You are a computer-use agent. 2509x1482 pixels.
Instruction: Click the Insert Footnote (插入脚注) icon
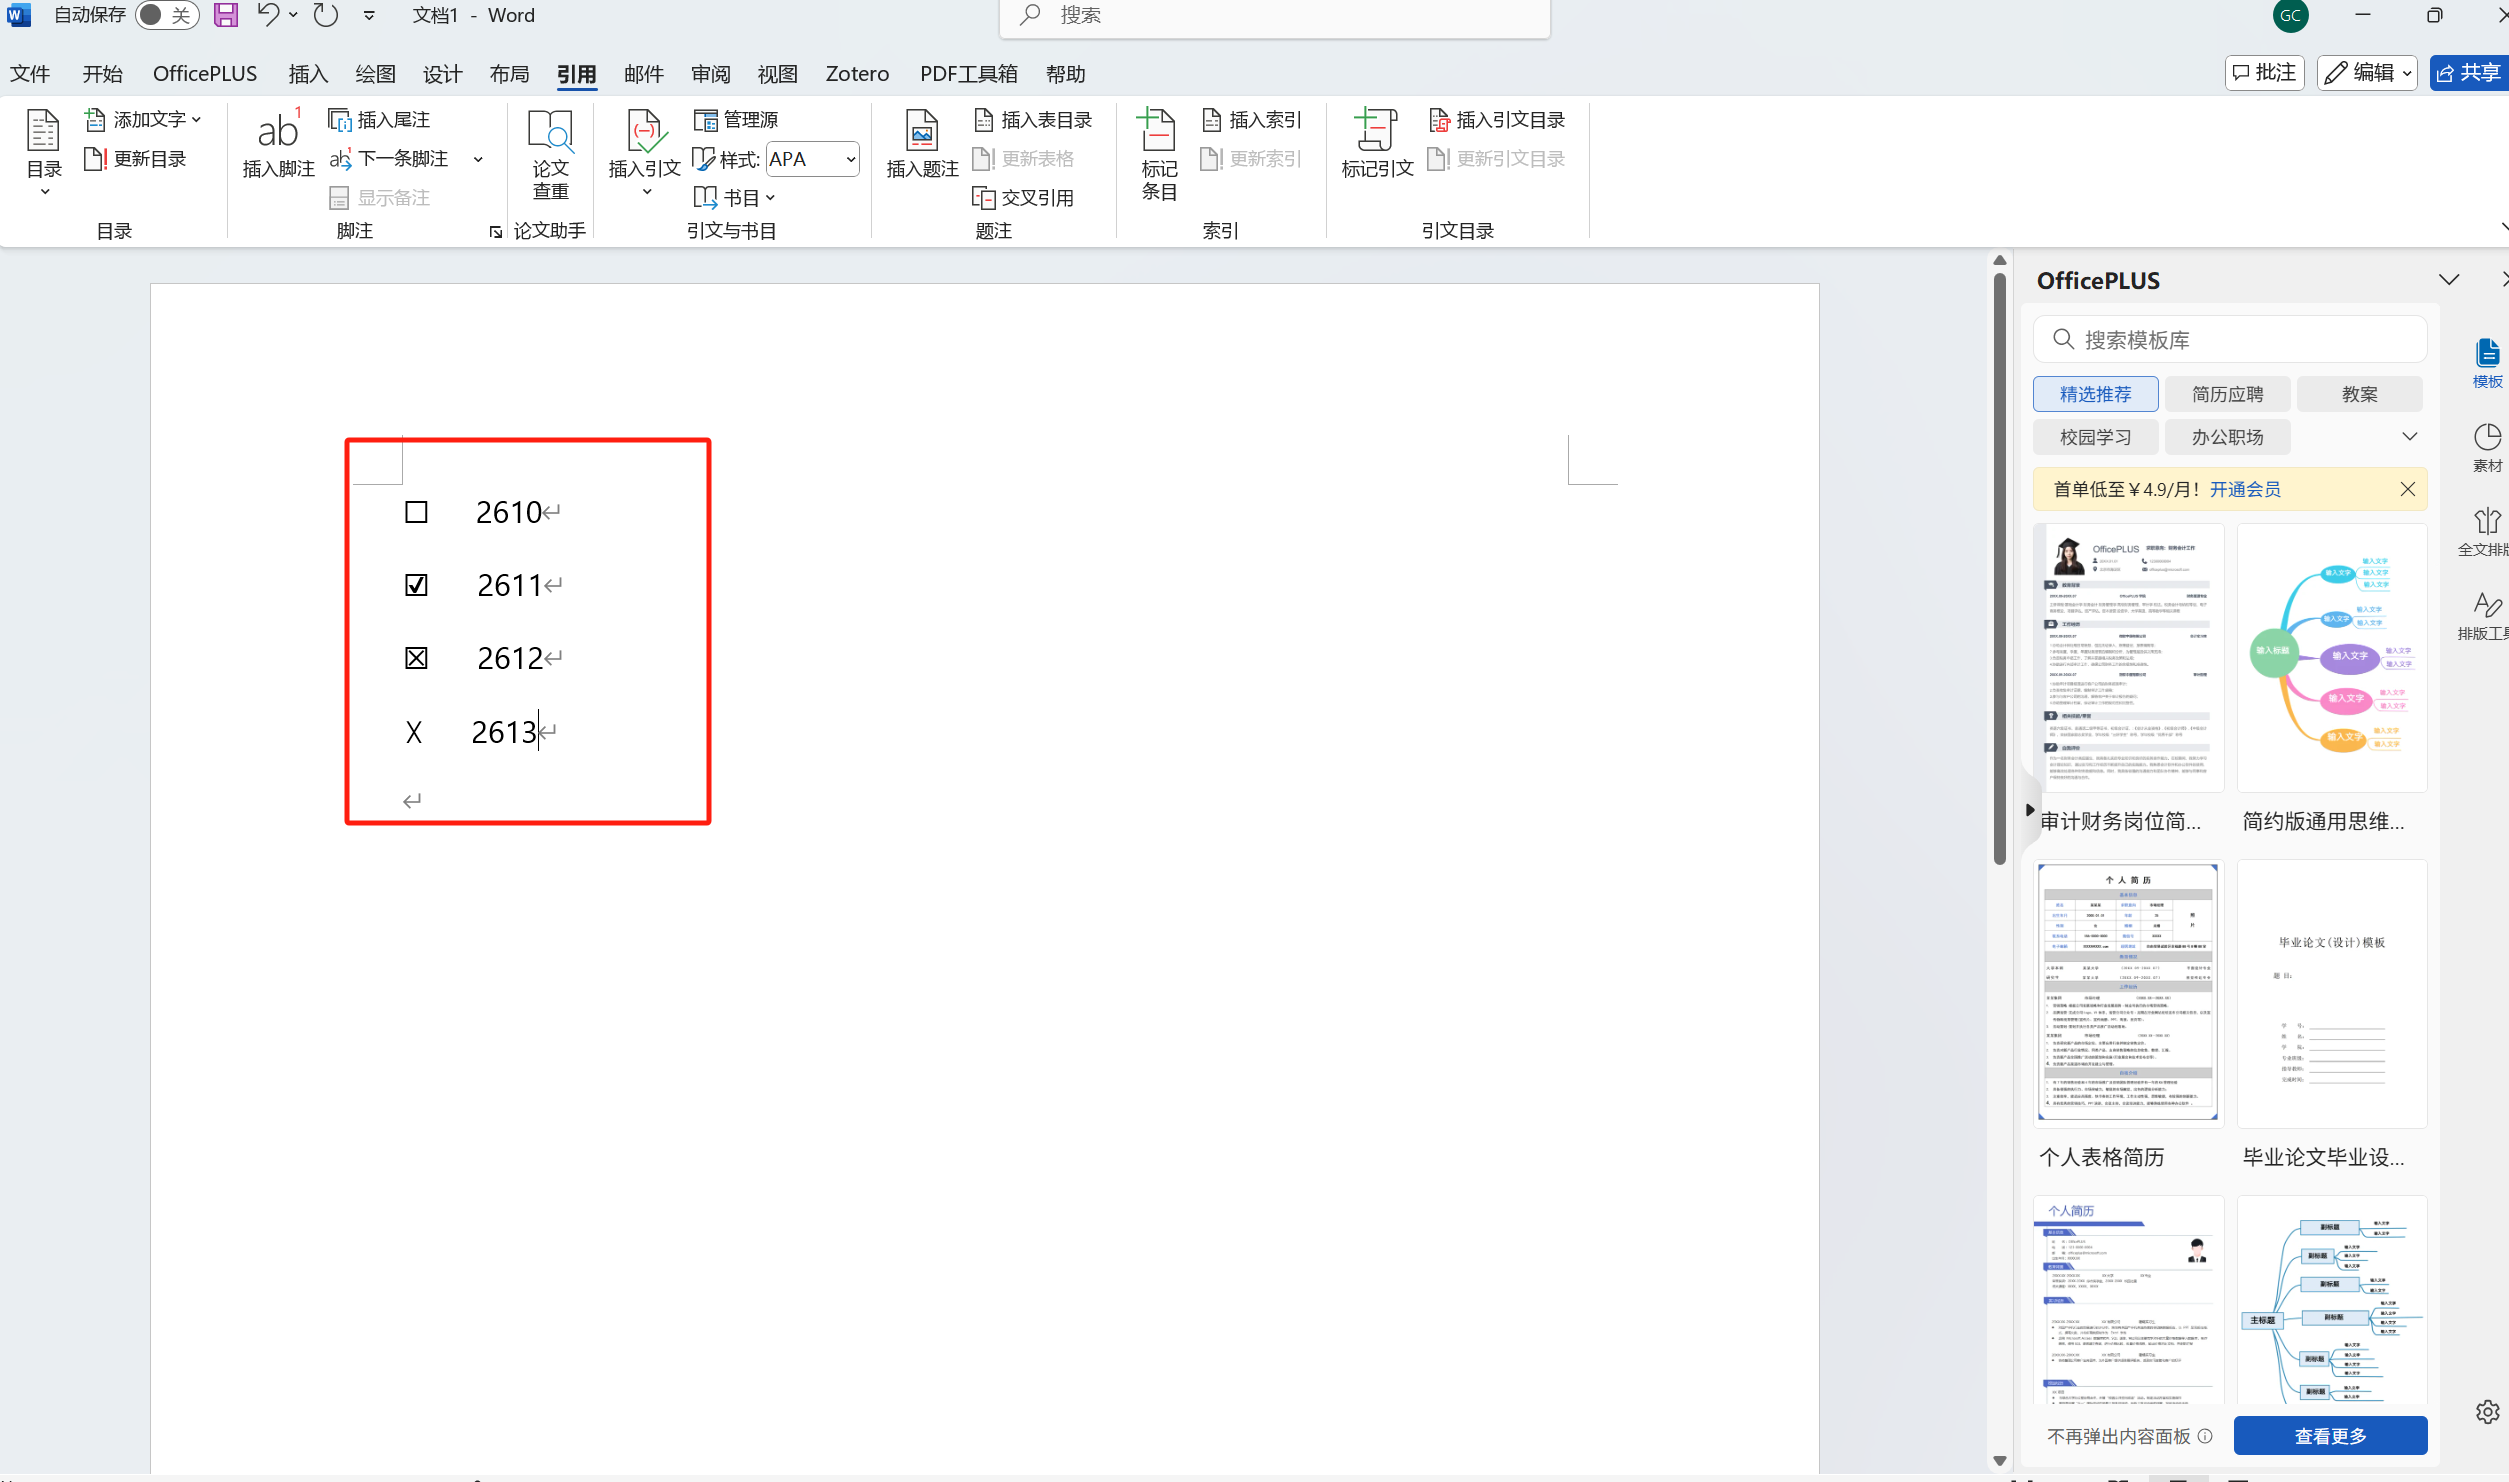tap(277, 133)
